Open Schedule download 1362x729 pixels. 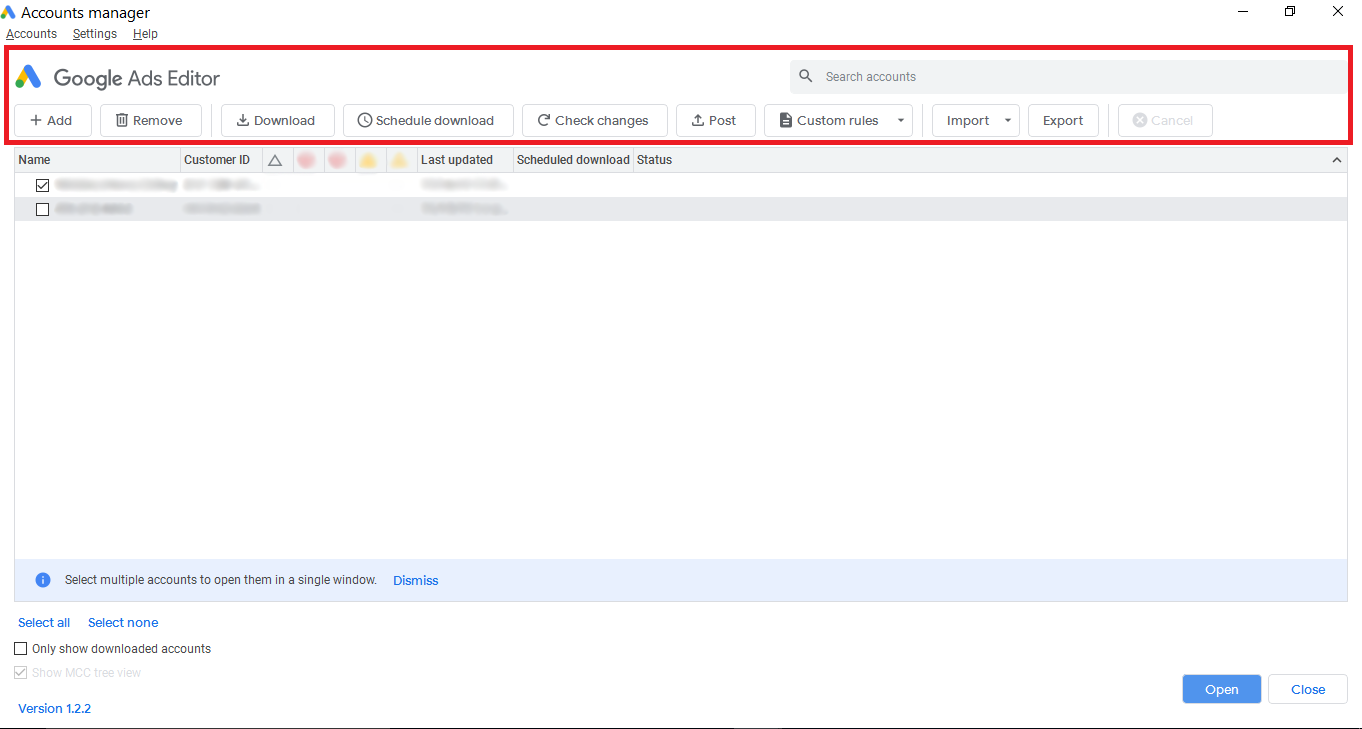pos(428,120)
